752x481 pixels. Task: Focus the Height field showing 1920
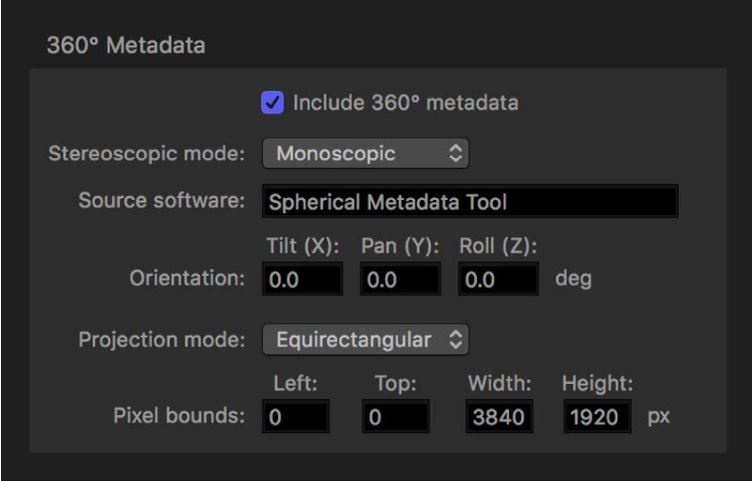coord(596,417)
